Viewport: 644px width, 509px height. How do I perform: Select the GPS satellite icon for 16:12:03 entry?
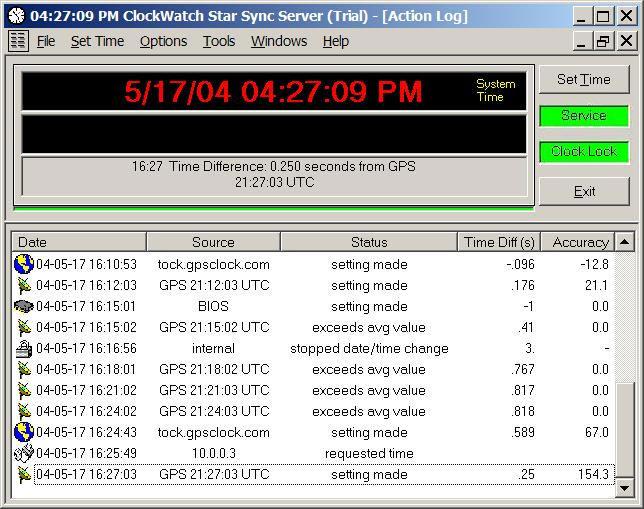pos(24,286)
